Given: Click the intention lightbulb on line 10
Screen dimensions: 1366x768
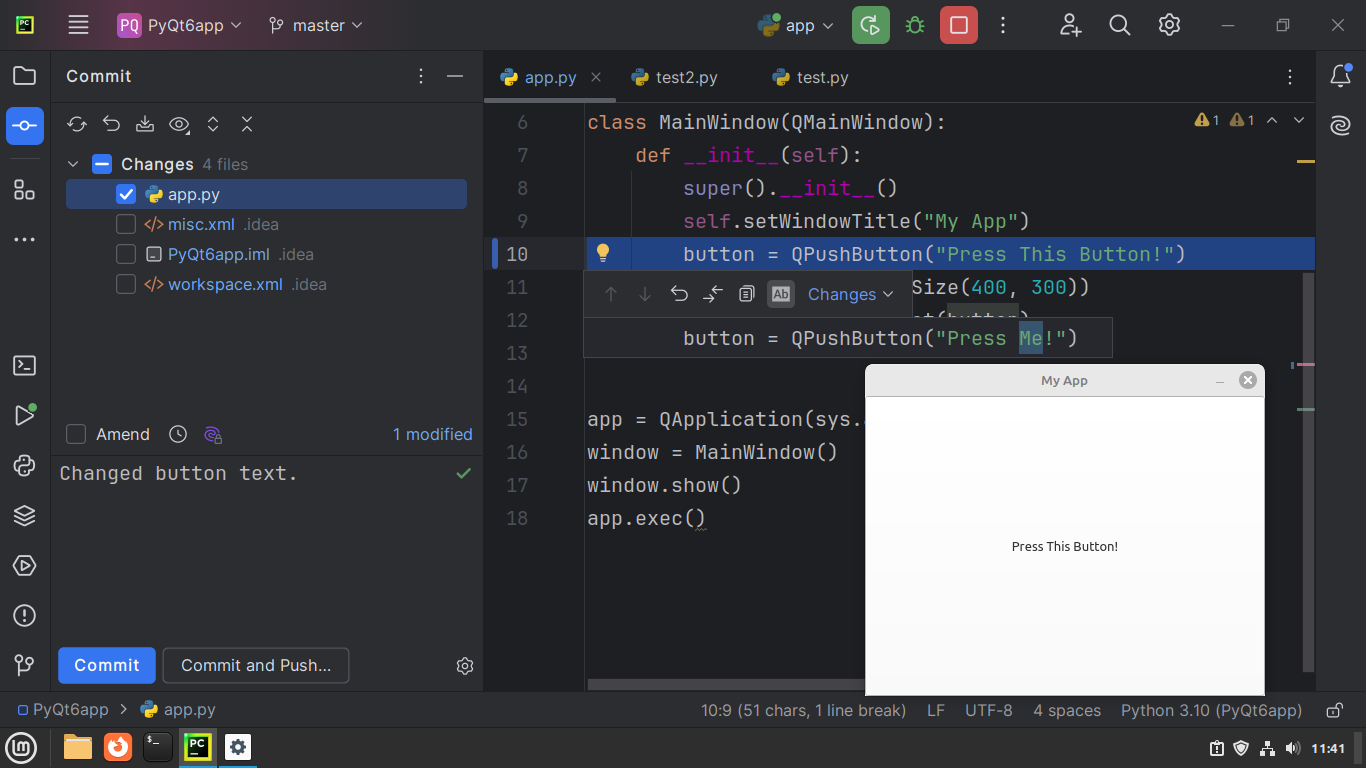Looking at the screenshot, I should 603,253.
